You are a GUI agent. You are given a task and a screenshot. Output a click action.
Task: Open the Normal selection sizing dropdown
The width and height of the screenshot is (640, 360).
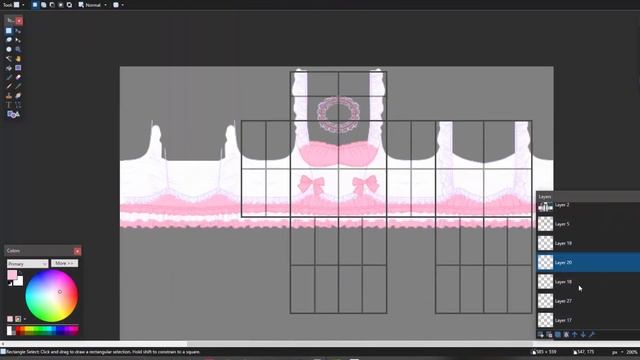point(93,5)
